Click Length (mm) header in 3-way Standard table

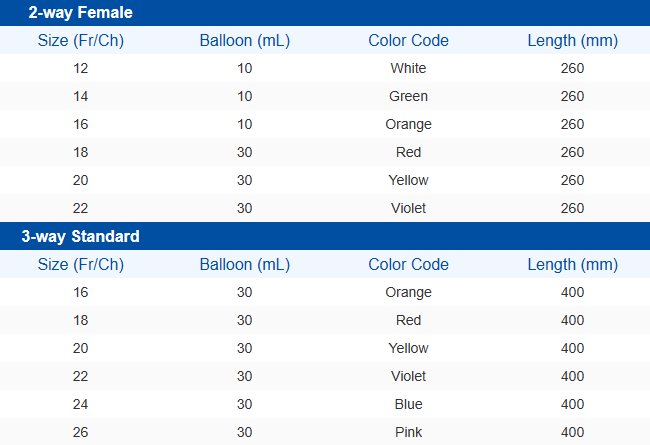pos(572,265)
